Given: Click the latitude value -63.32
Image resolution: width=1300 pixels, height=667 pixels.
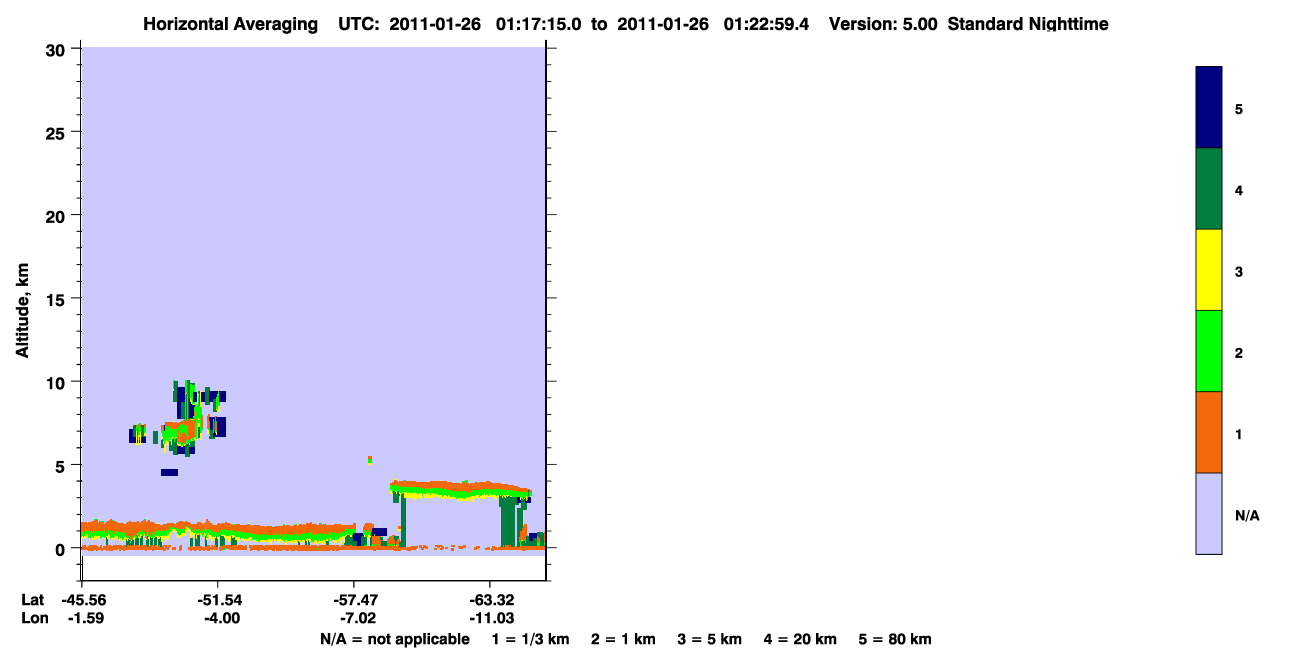Looking at the screenshot, I should (493, 600).
